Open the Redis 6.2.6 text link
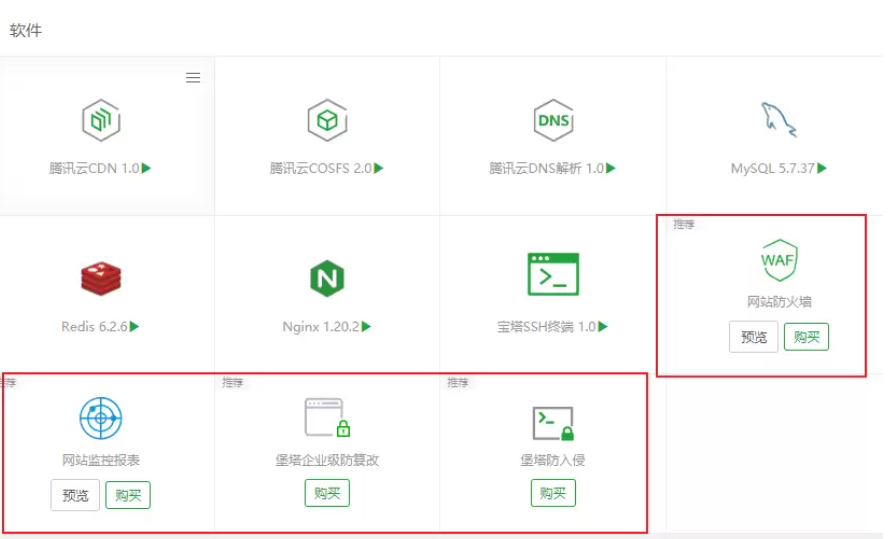 pos(95,326)
